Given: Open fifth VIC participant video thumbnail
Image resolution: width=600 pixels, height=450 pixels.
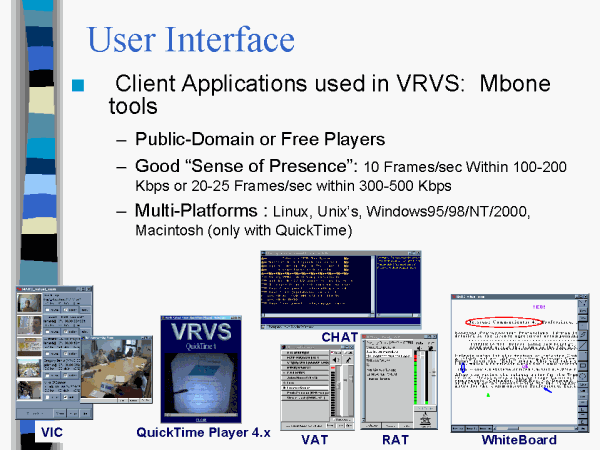Looking at the screenshot, I should pyautogui.click(x=29, y=390).
